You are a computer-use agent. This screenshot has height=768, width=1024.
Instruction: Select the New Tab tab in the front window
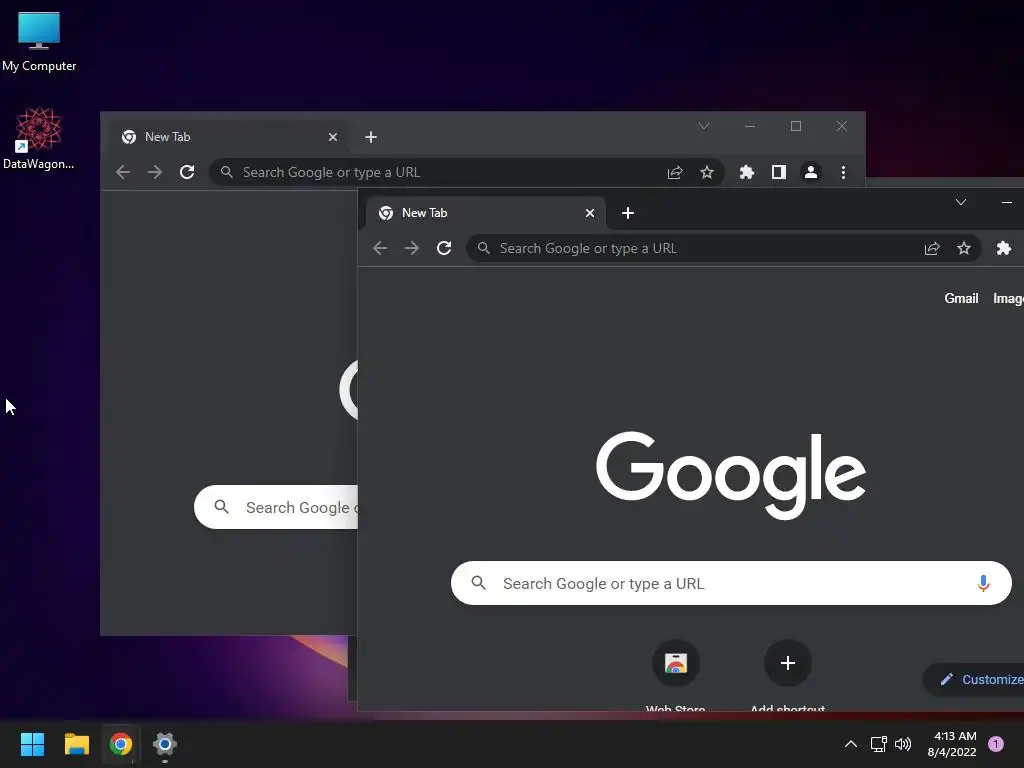[486, 213]
